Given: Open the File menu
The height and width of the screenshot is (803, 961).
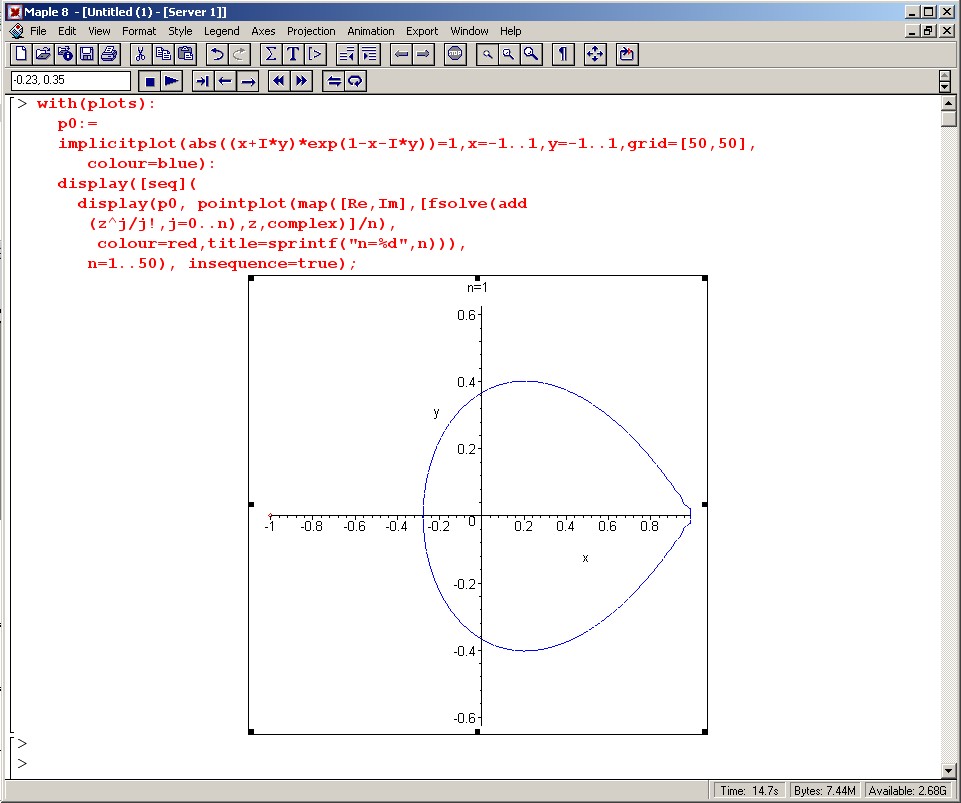Looking at the screenshot, I should click(38, 31).
